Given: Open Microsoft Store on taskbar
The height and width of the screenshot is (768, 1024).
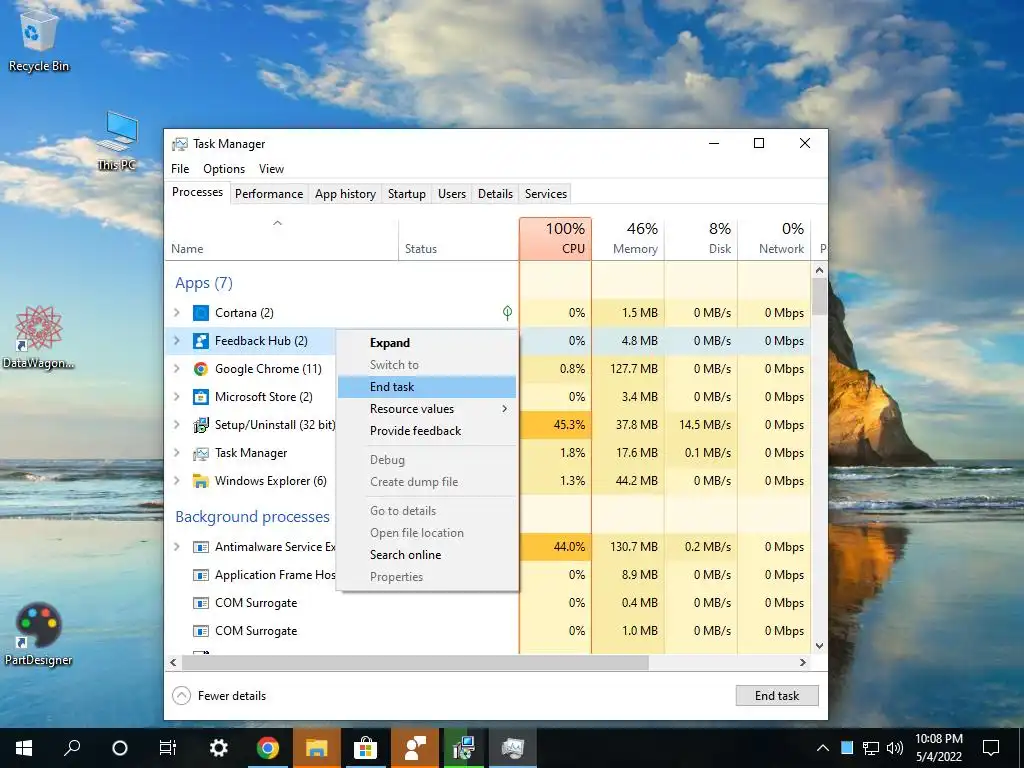Looking at the screenshot, I should (x=366, y=748).
